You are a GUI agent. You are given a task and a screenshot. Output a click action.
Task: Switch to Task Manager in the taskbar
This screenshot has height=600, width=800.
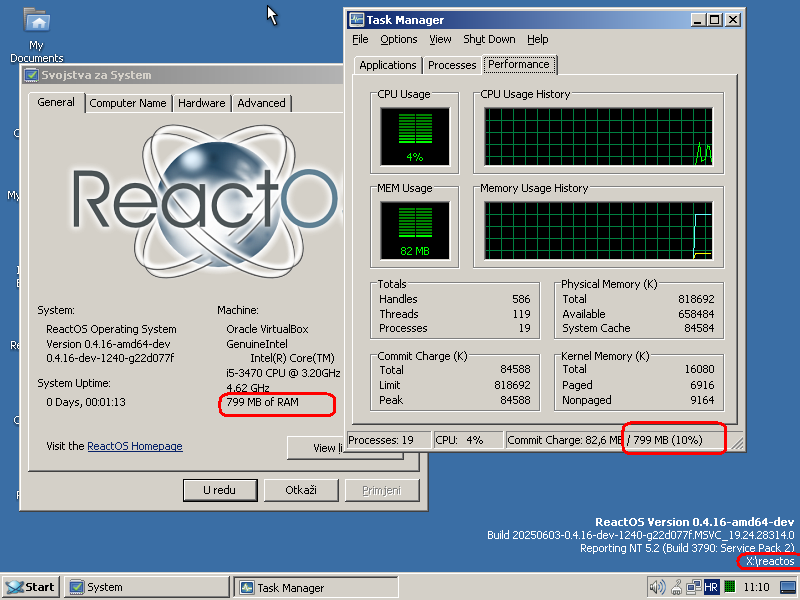click(x=316, y=587)
